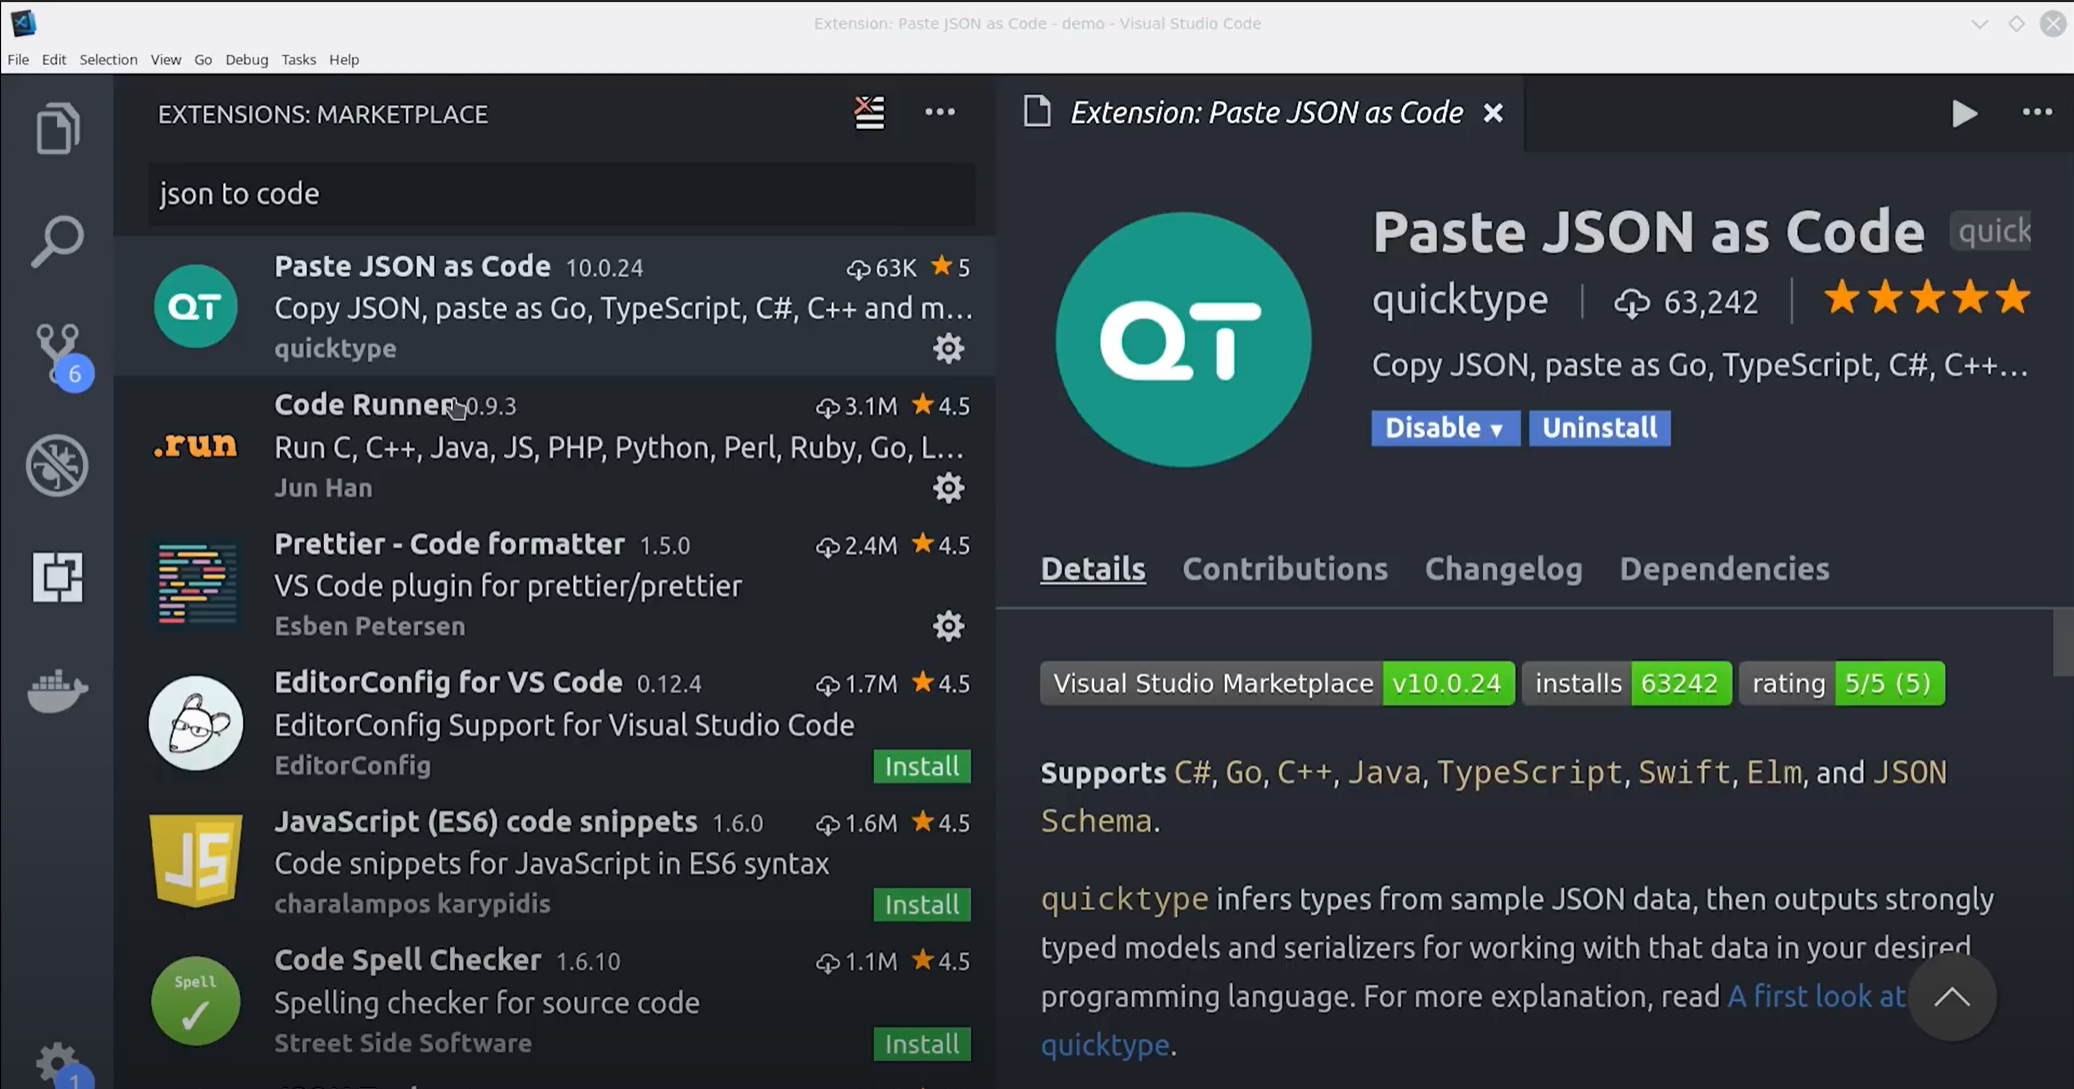Screen dimensions: 2074x1089
Task: Install EditorConfig for VS Code
Action: click(x=921, y=767)
